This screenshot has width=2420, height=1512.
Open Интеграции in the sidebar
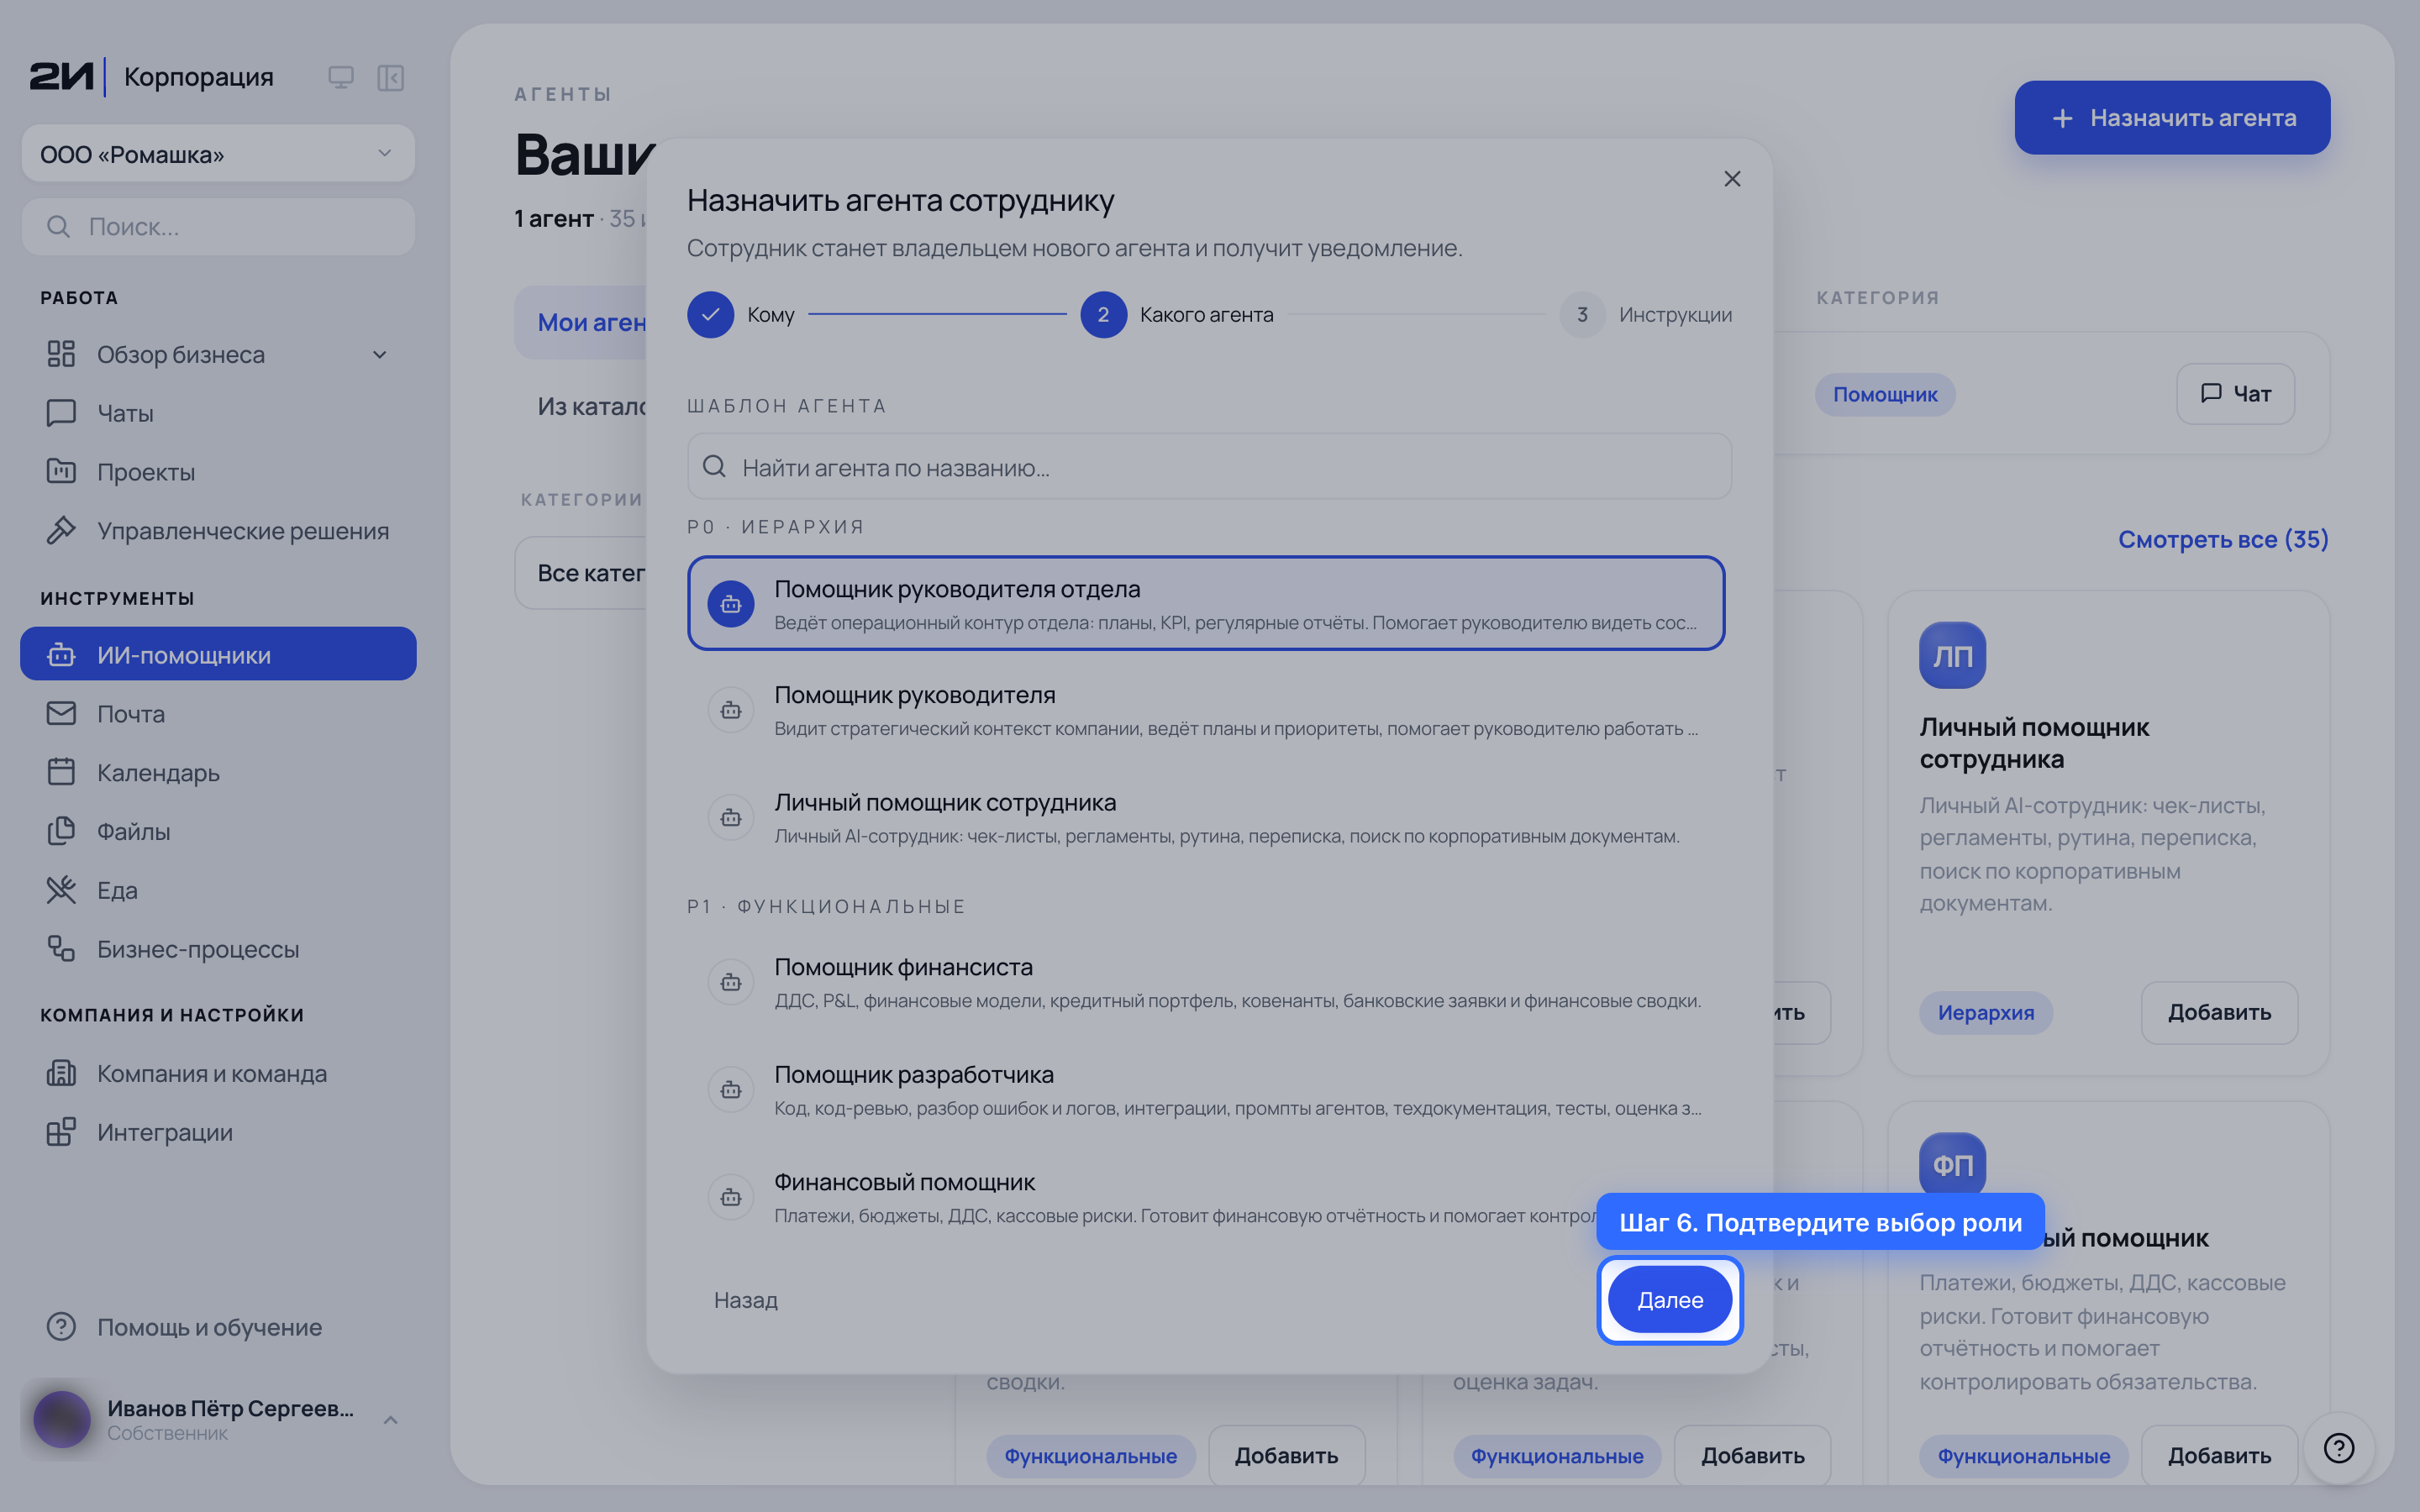pos(218,1132)
